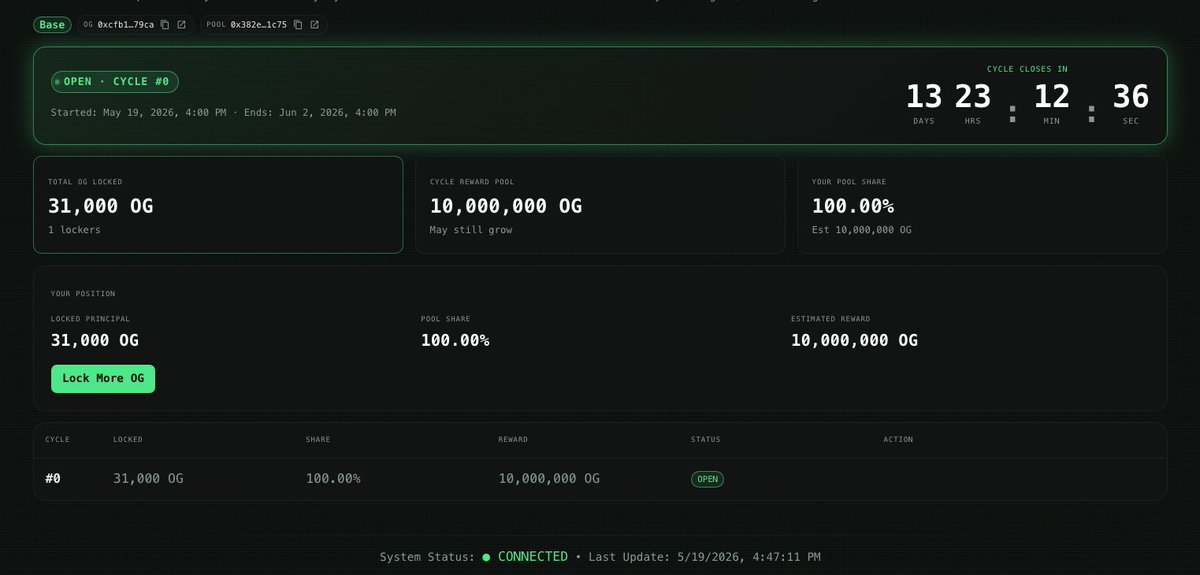The height and width of the screenshot is (575, 1200).
Task: Click the OG address text 0xcfb1…79ca
Action: point(125,24)
